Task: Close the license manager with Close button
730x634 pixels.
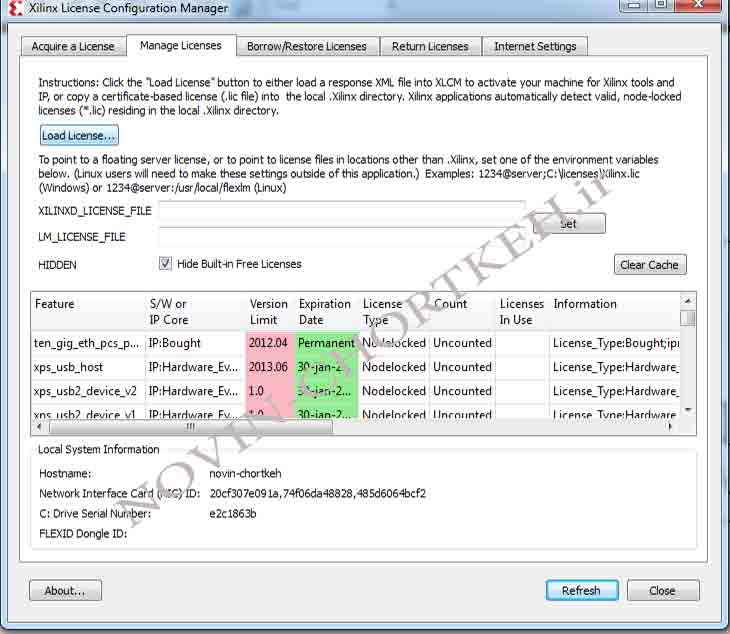Action: 662,591
